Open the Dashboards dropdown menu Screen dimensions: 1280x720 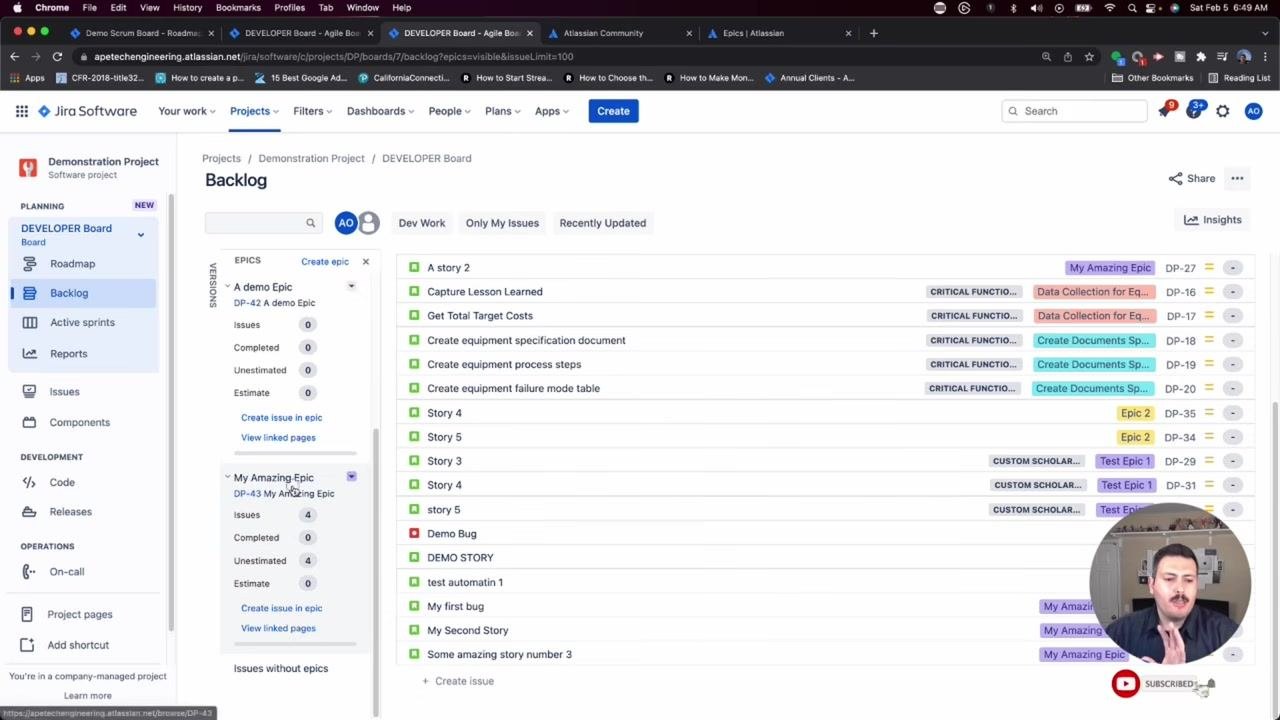(381, 111)
